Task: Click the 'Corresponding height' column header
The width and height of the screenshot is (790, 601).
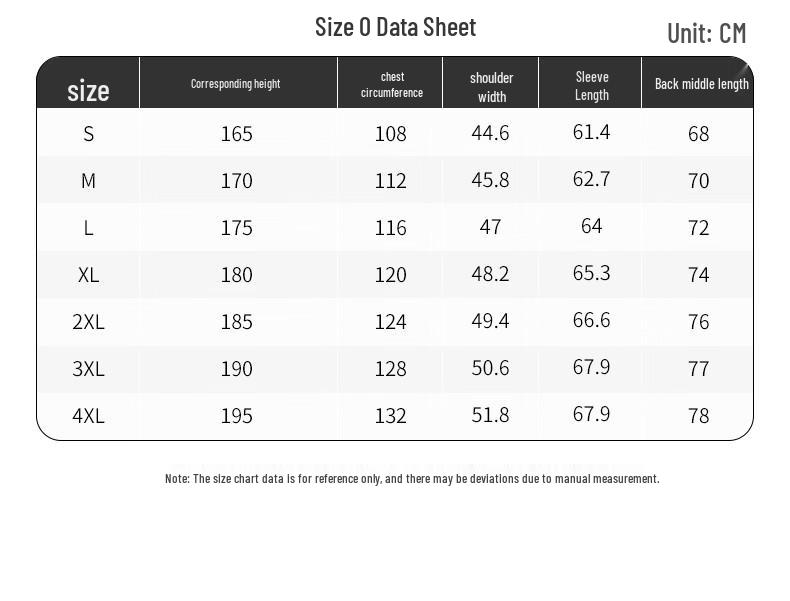Action: tap(235, 84)
